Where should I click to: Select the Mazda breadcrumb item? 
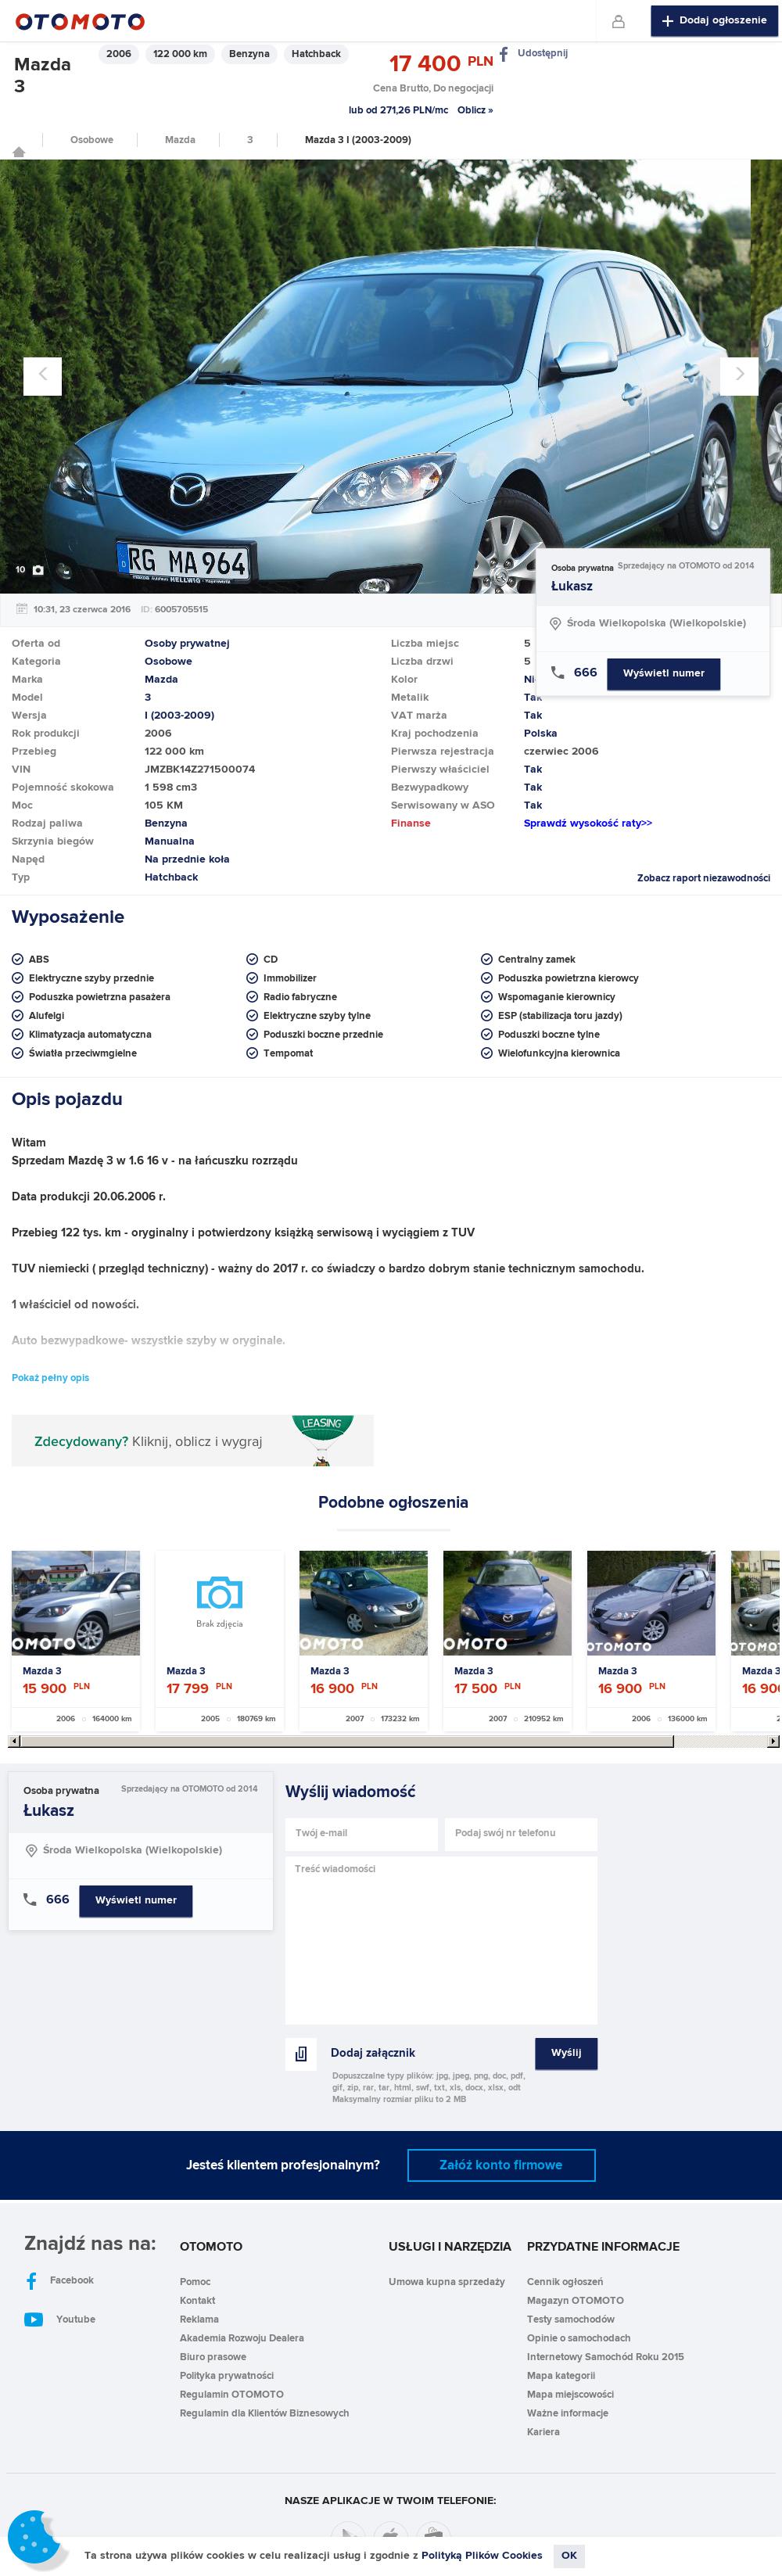click(180, 140)
